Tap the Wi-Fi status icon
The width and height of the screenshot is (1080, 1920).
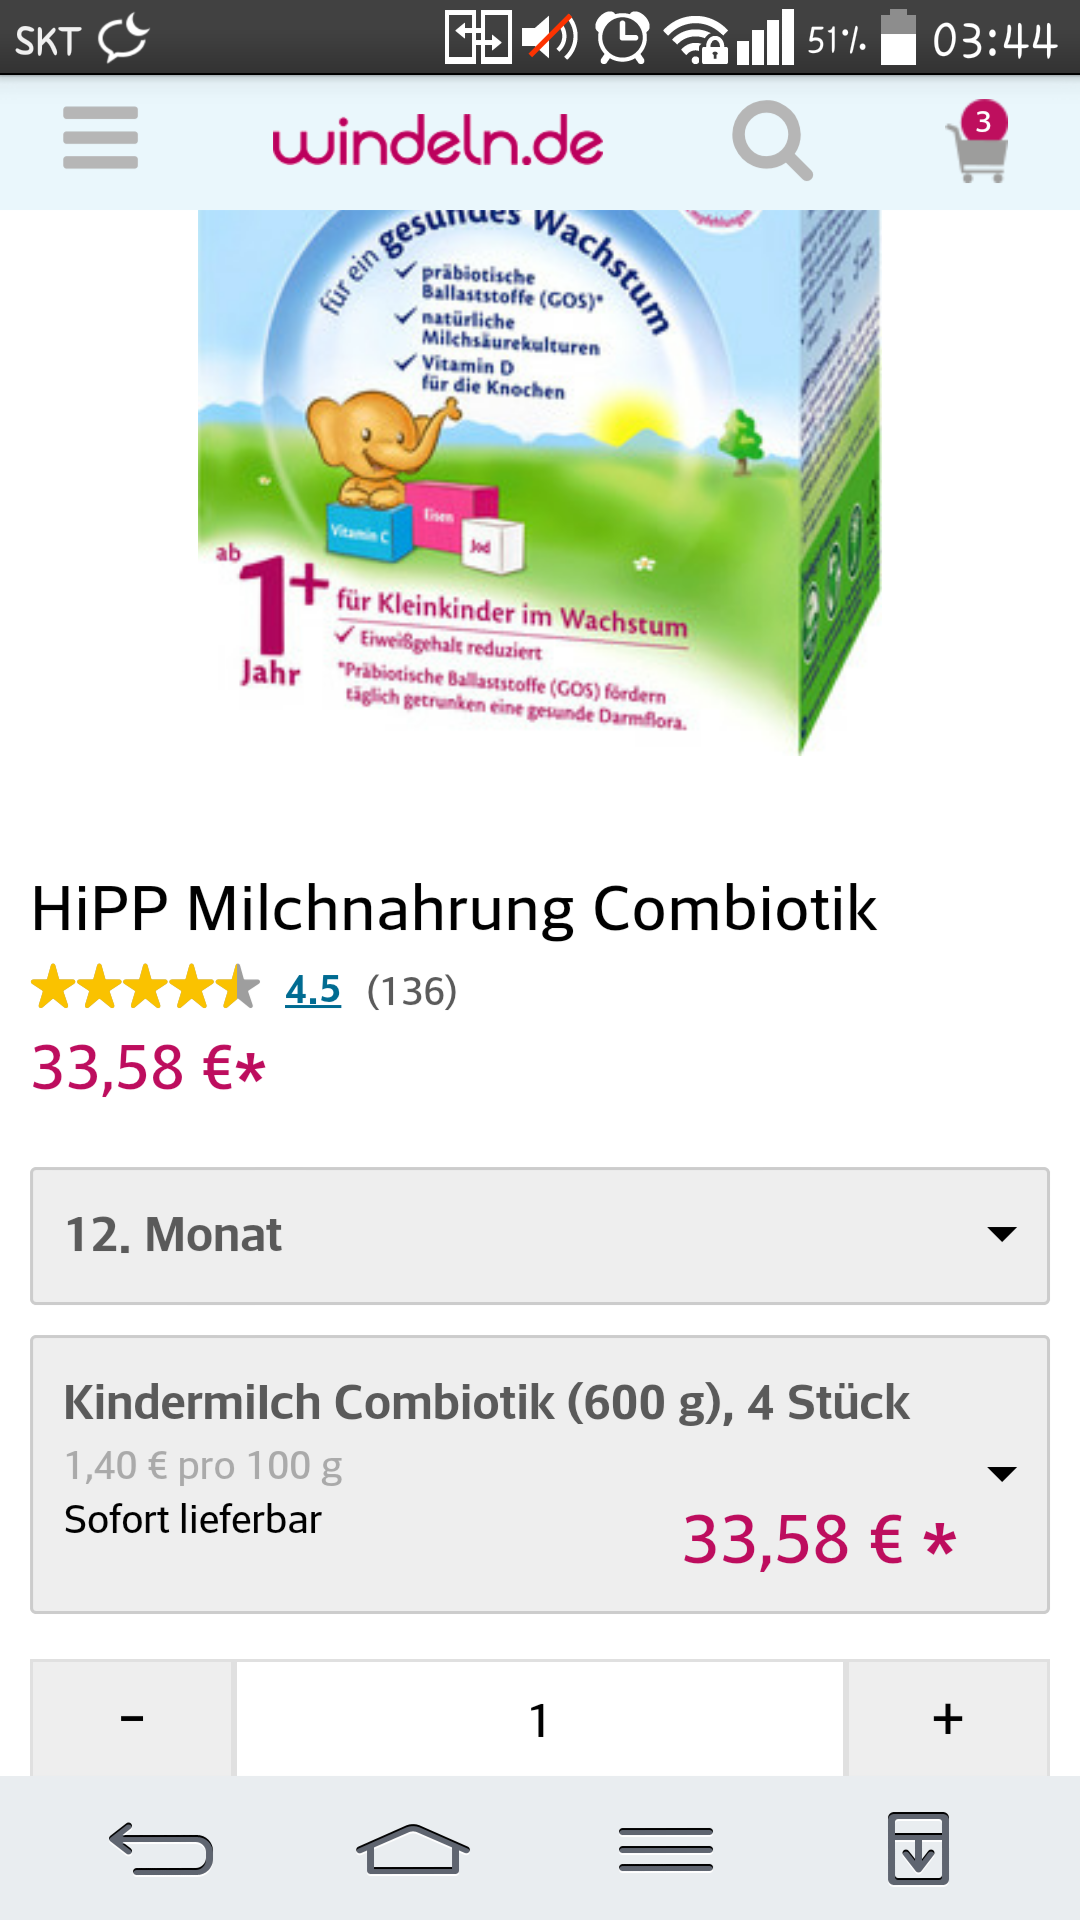click(x=696, y=40)
